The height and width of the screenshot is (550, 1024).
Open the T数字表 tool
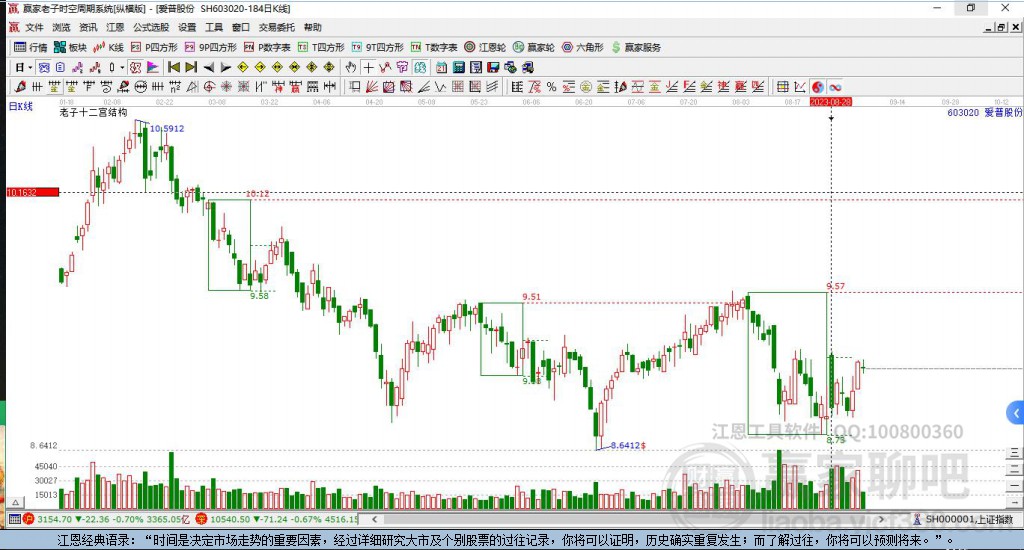click(434, 47)
